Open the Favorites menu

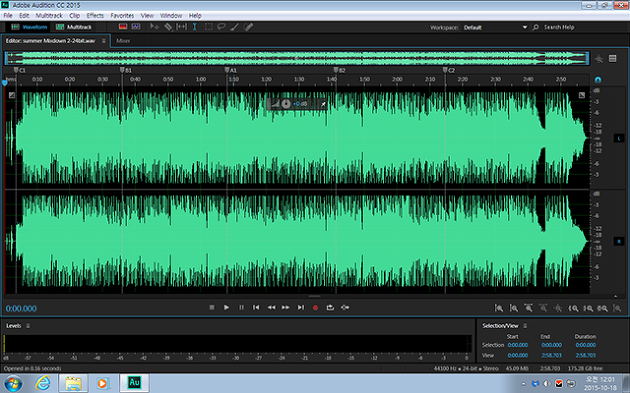point(122,16)
